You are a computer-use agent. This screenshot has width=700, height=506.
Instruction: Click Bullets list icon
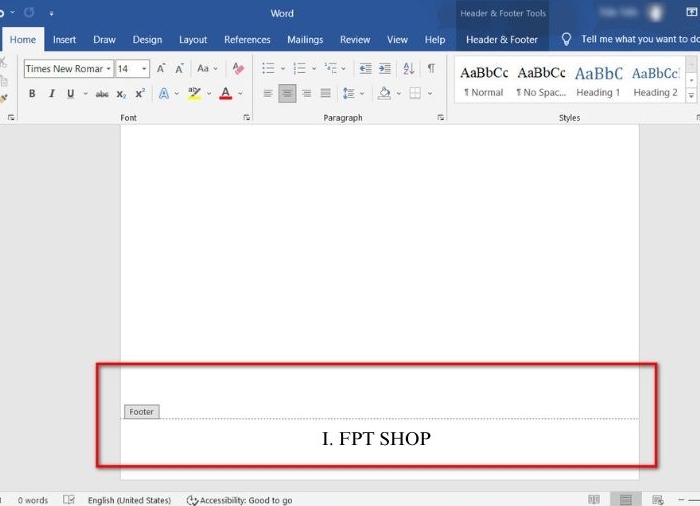268,69
